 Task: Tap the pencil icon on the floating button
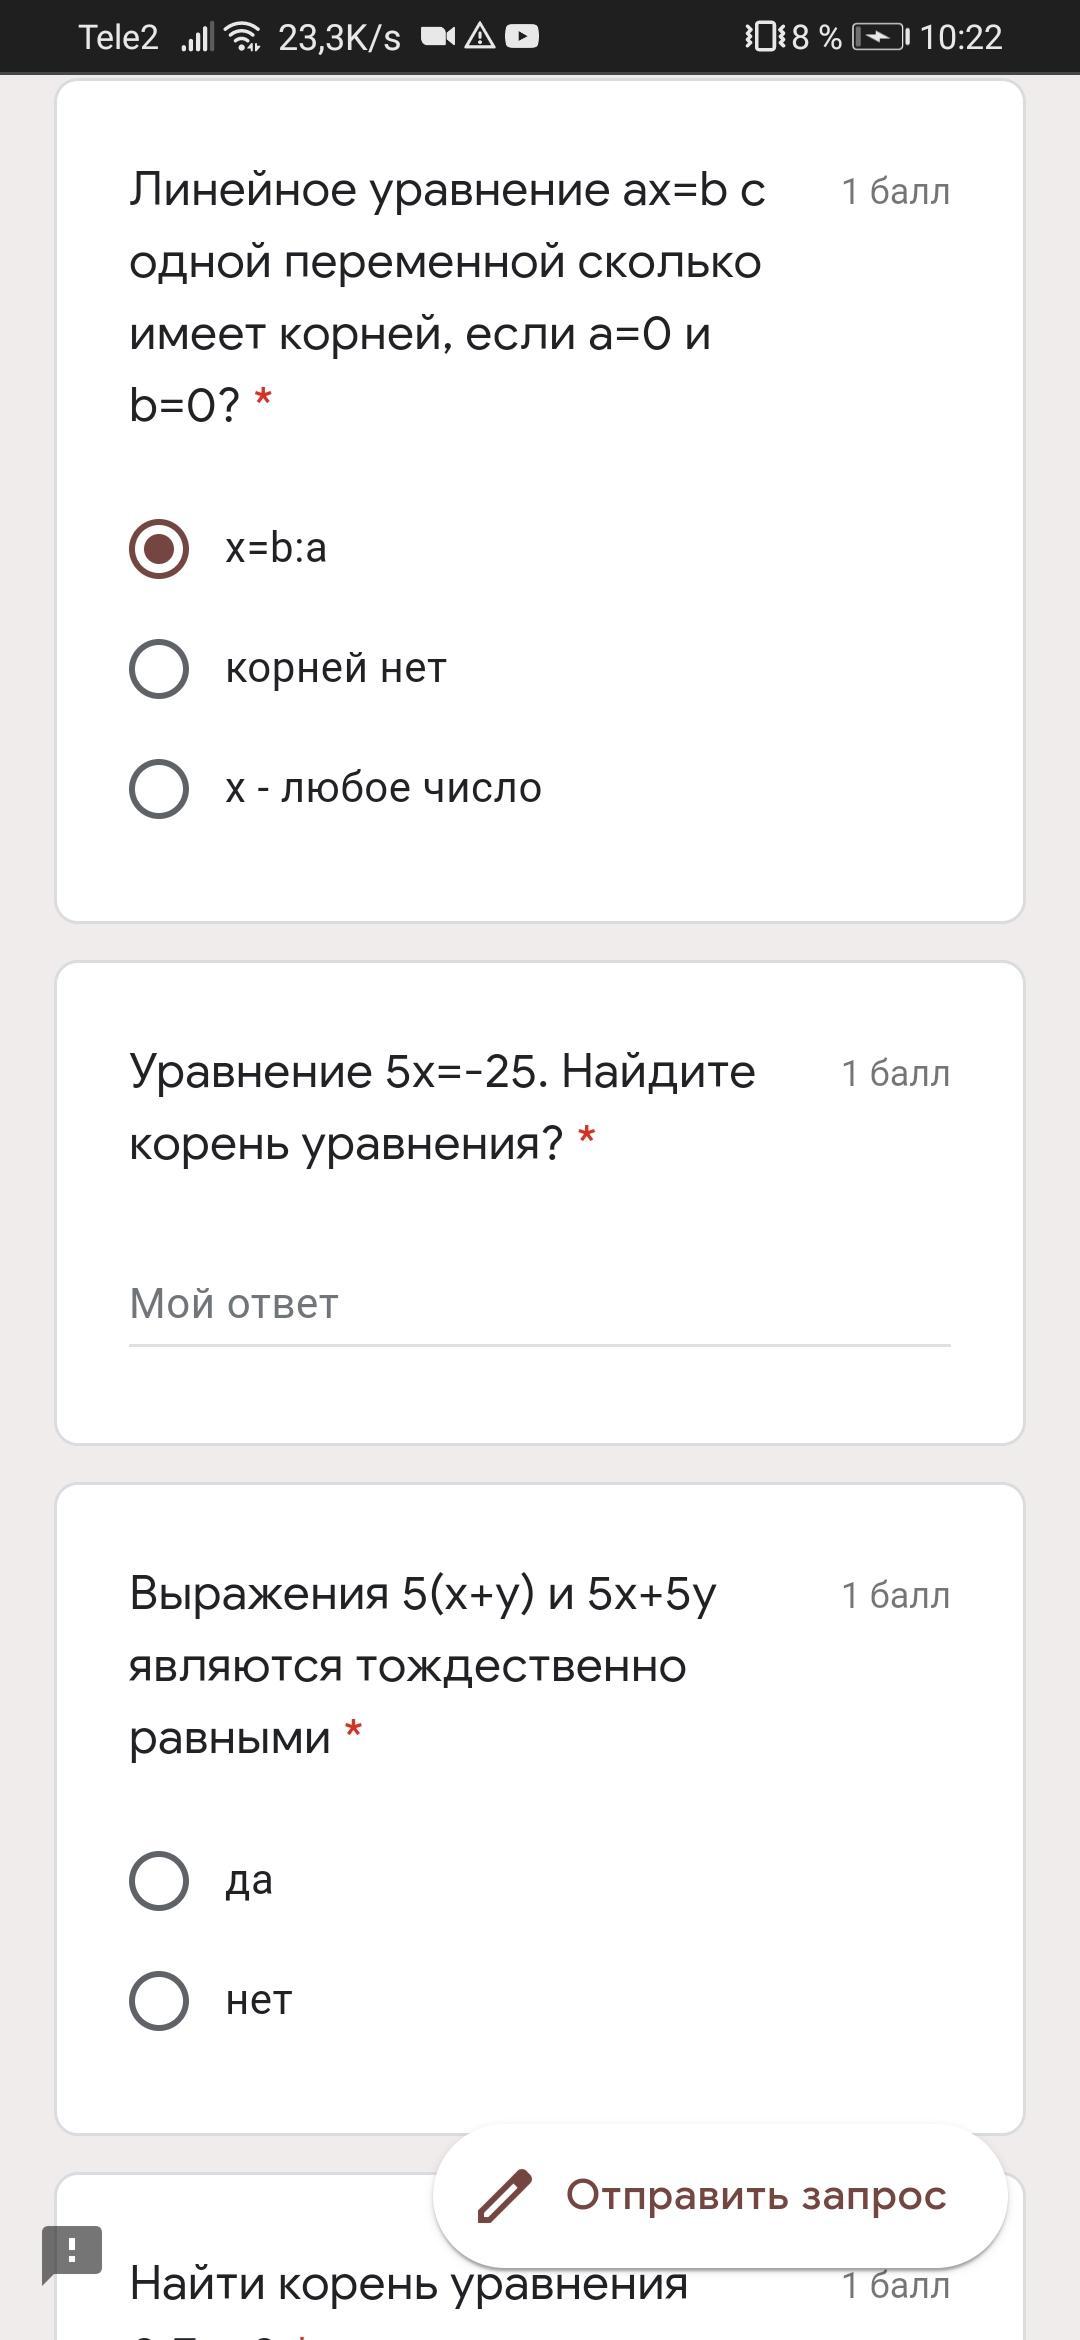pyautogui.click(x=505, y=2196)
